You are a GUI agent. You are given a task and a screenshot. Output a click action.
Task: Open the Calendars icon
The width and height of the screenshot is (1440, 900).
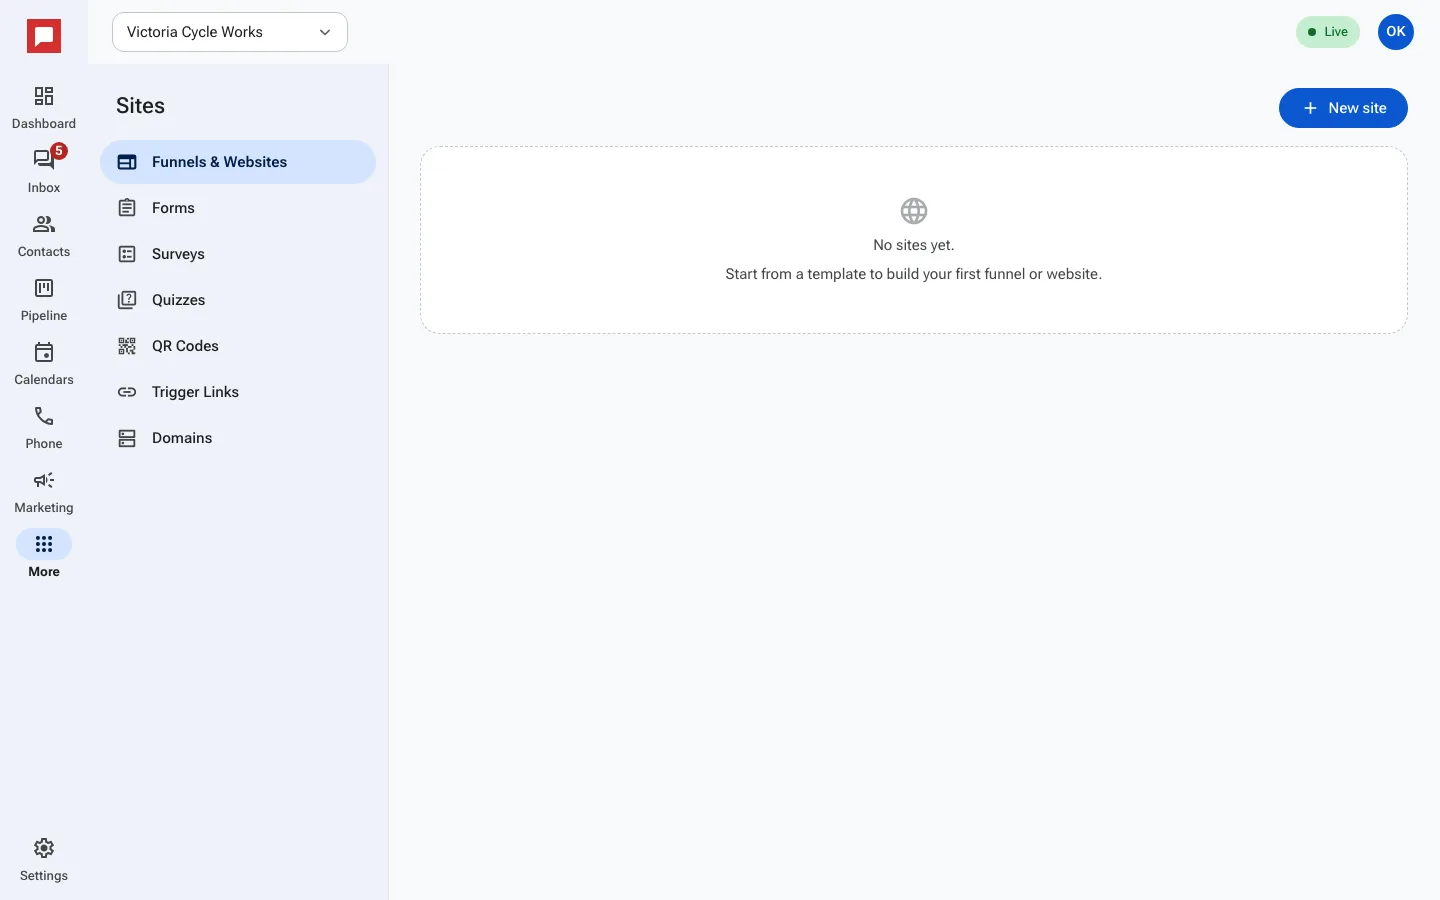(x=44, y=352)
